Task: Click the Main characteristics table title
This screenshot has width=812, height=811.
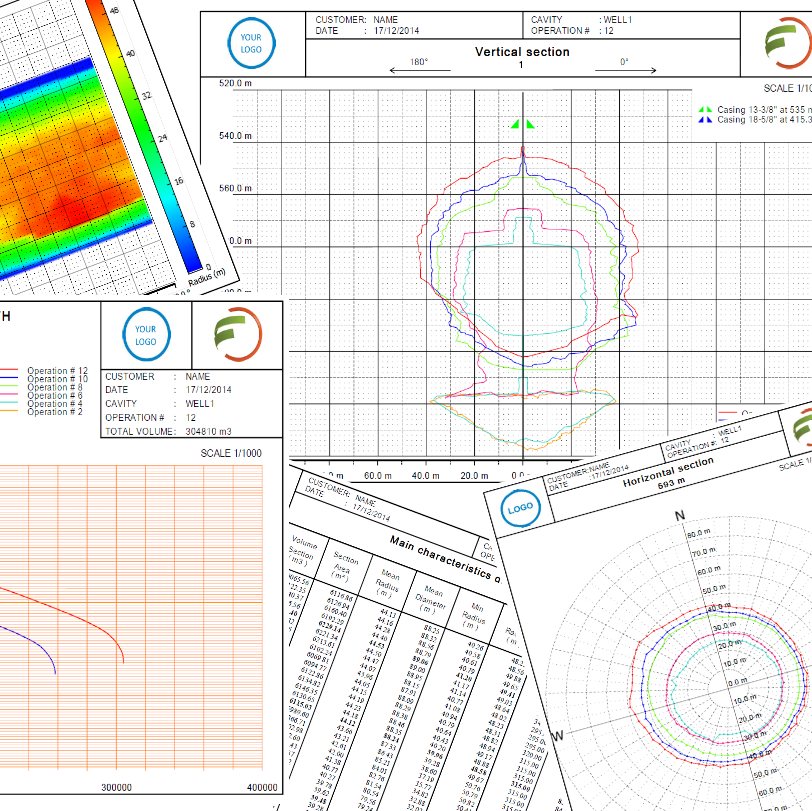Action: pyautogui.click(x=445, y=560)
